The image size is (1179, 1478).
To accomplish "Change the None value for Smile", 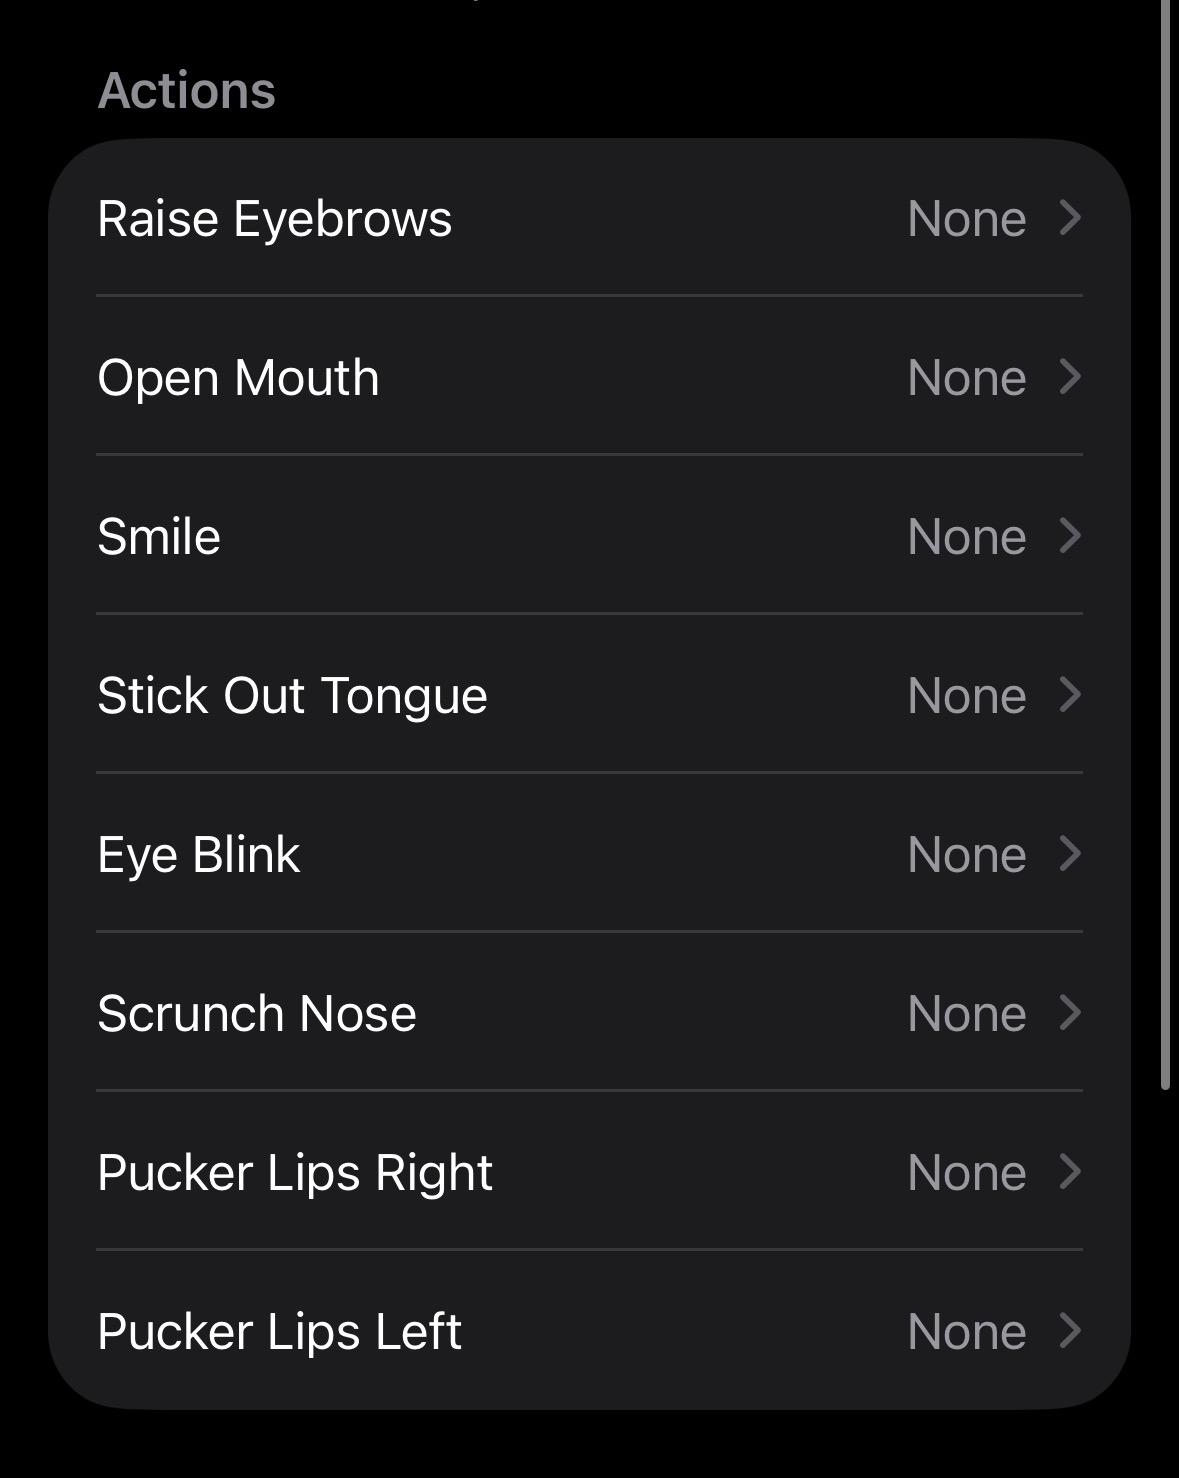I will [x=966, y=536].
